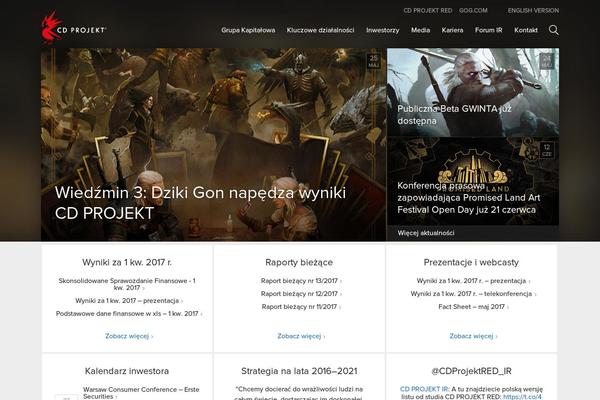Open Inwestorzy menu

click(382, 30)
